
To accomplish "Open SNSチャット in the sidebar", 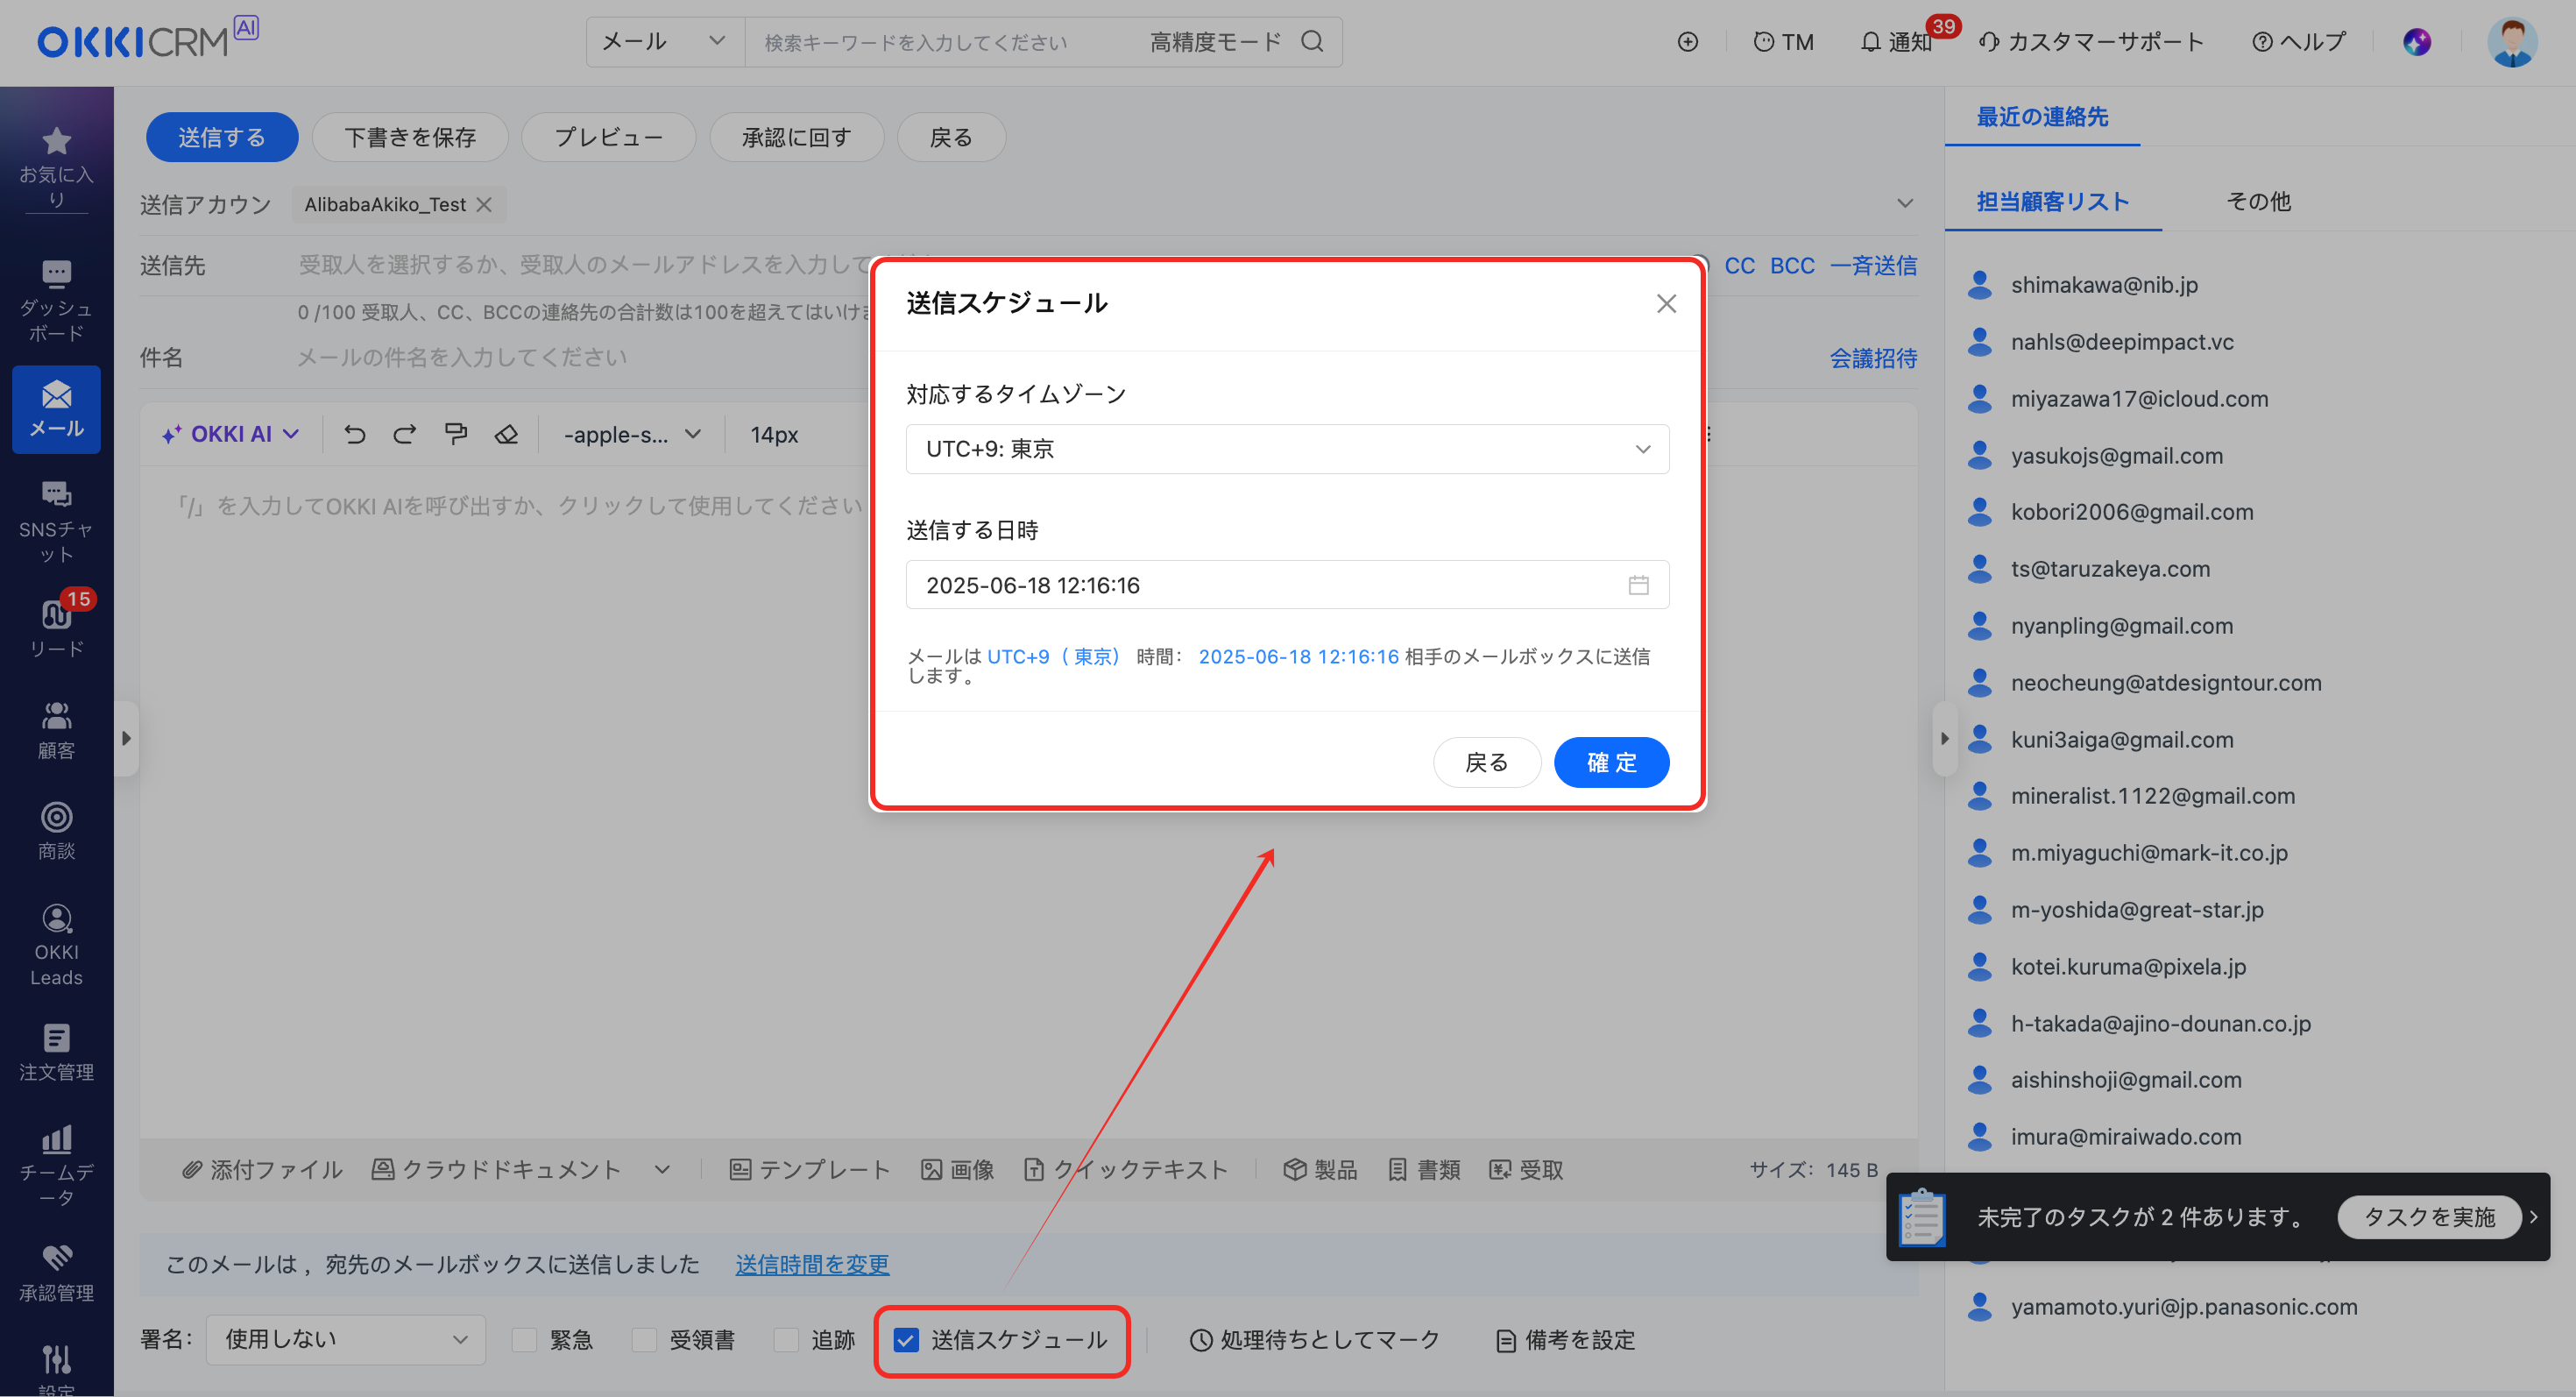I will click(x=56, y=521).
